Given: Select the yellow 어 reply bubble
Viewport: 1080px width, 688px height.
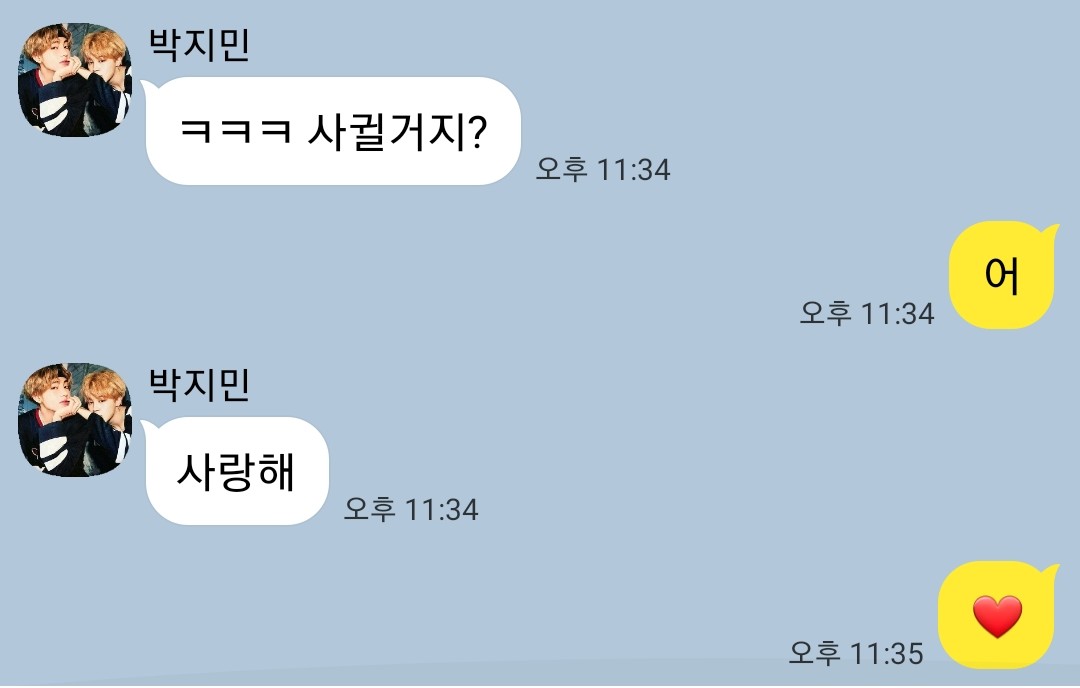Looking at the screenshot, I should pyautogui.click(x=1003, y=275).
